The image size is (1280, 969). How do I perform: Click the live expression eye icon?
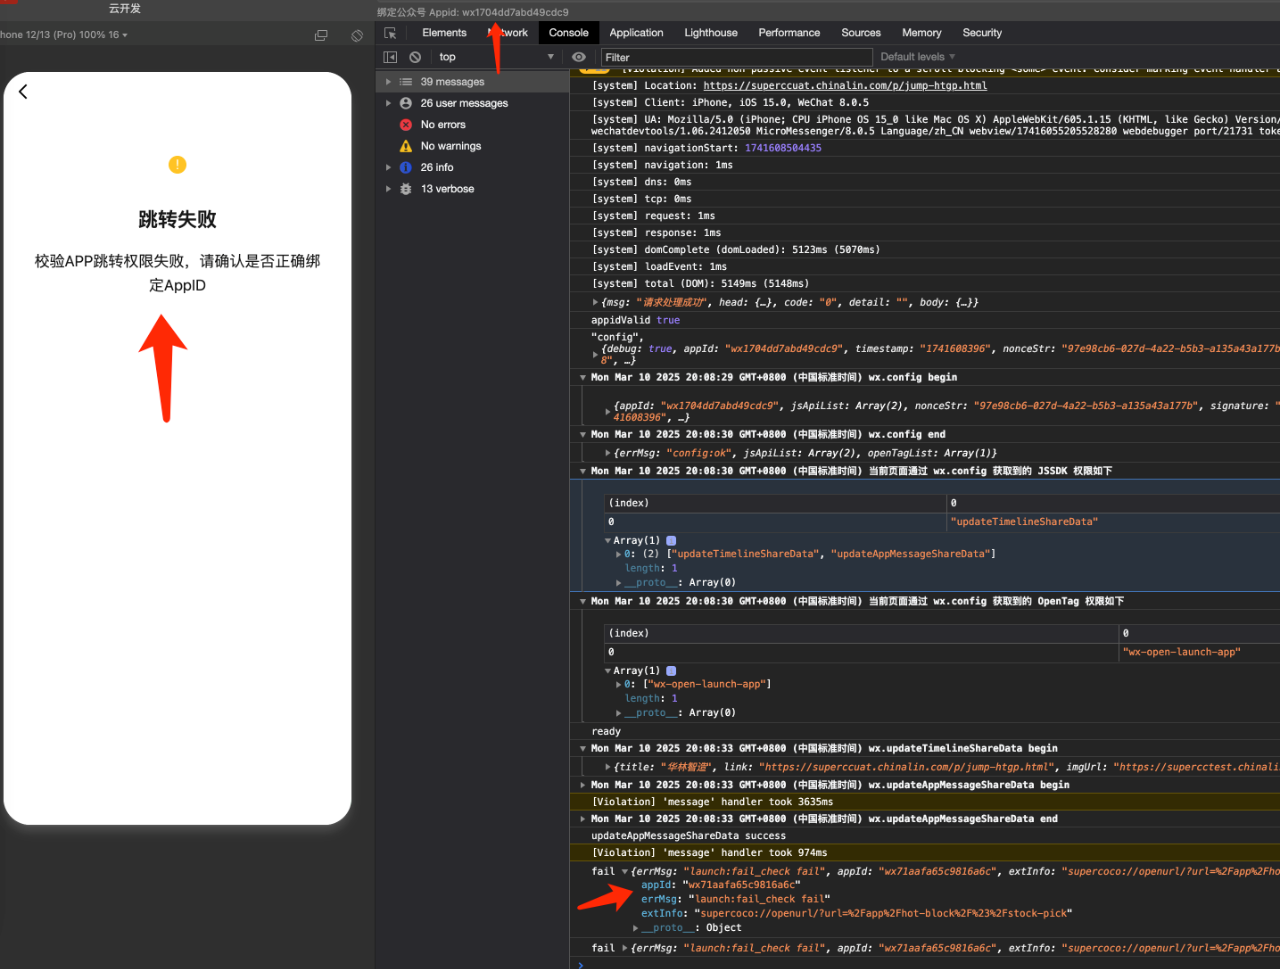point(579,57)
